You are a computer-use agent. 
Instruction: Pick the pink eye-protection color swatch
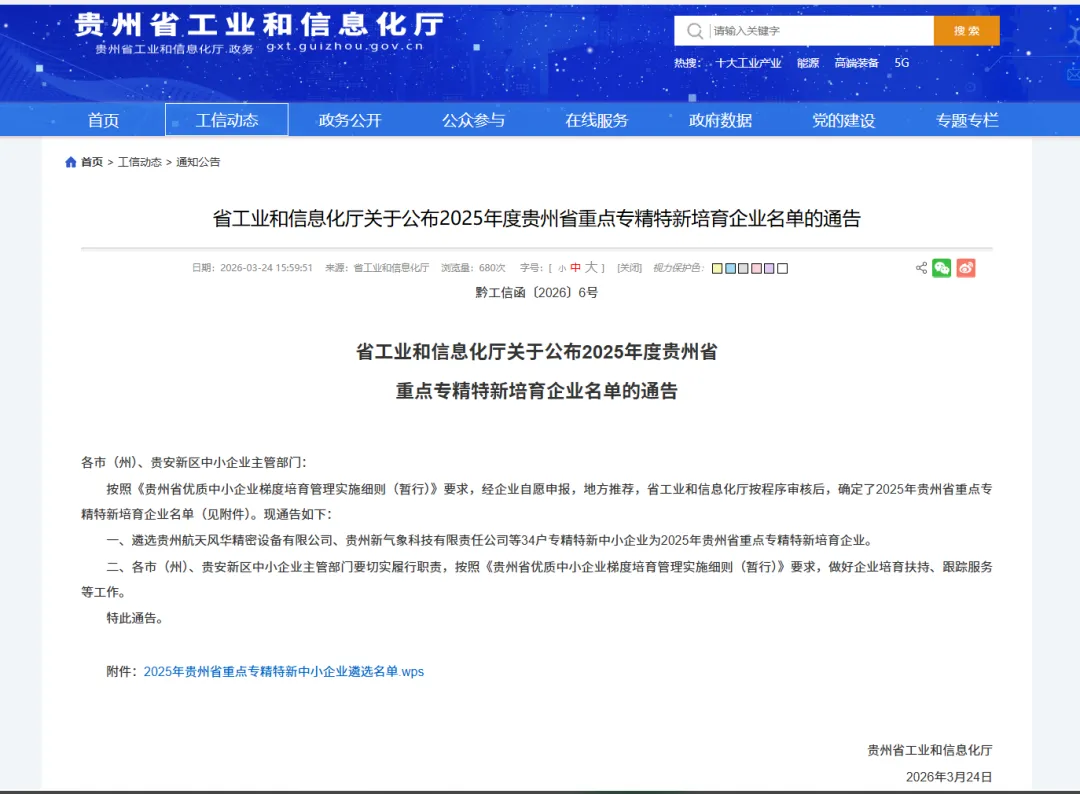coord(755,267)
